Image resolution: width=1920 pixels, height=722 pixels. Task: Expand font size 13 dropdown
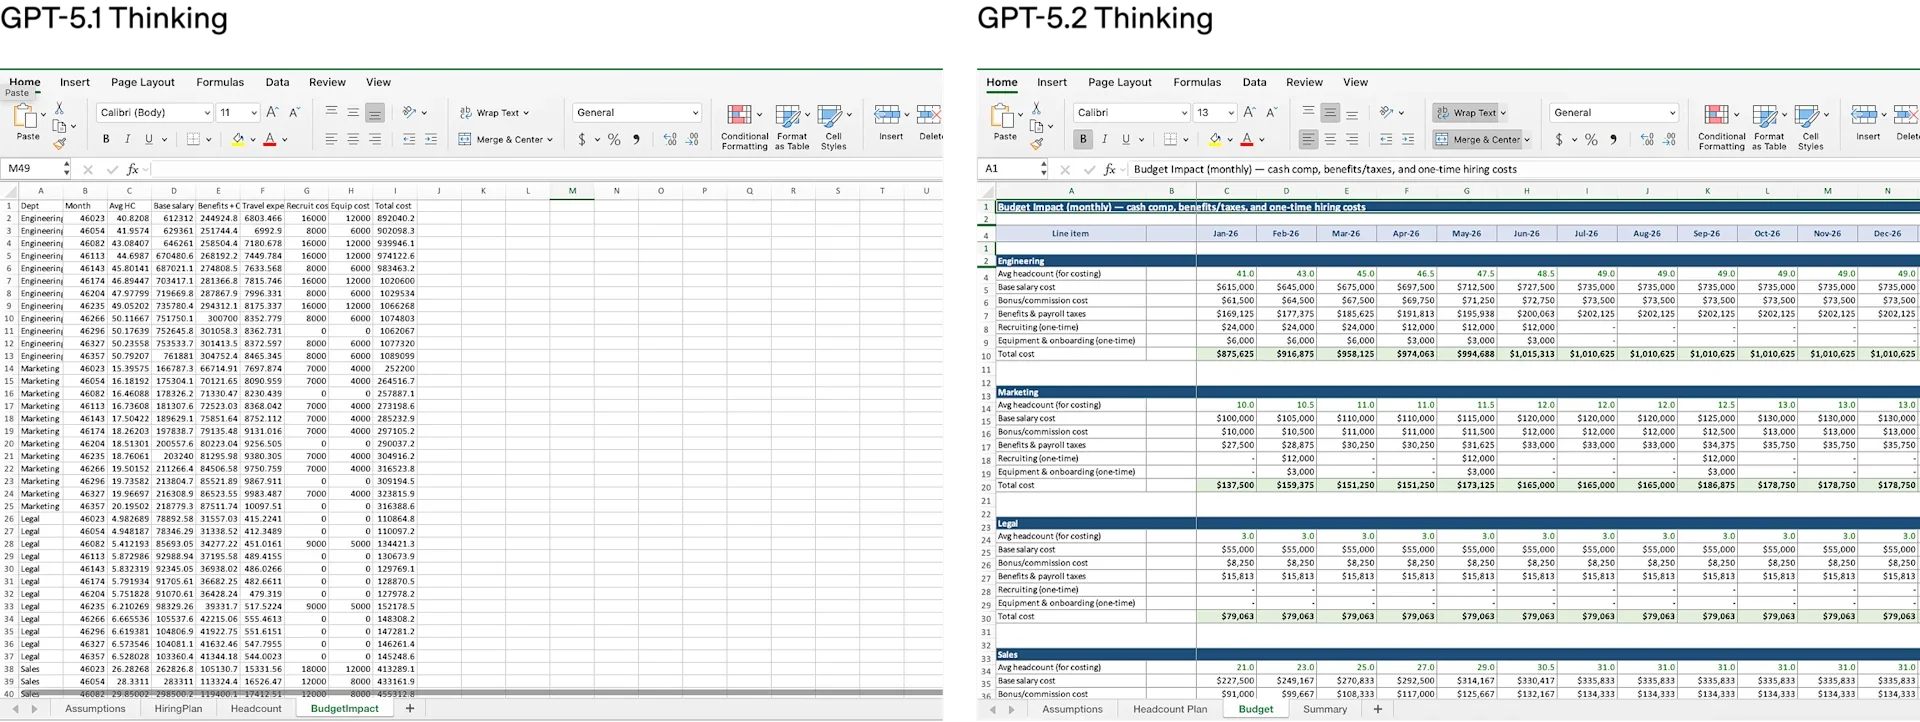pyautogui.click(x=1231, y=113)
